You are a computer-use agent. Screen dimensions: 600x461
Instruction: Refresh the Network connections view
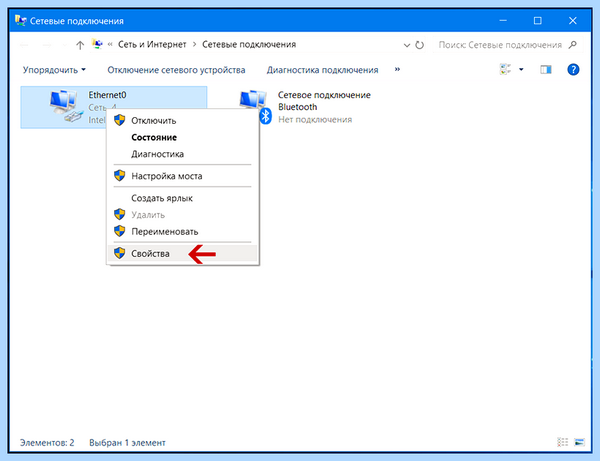[420, 45]
